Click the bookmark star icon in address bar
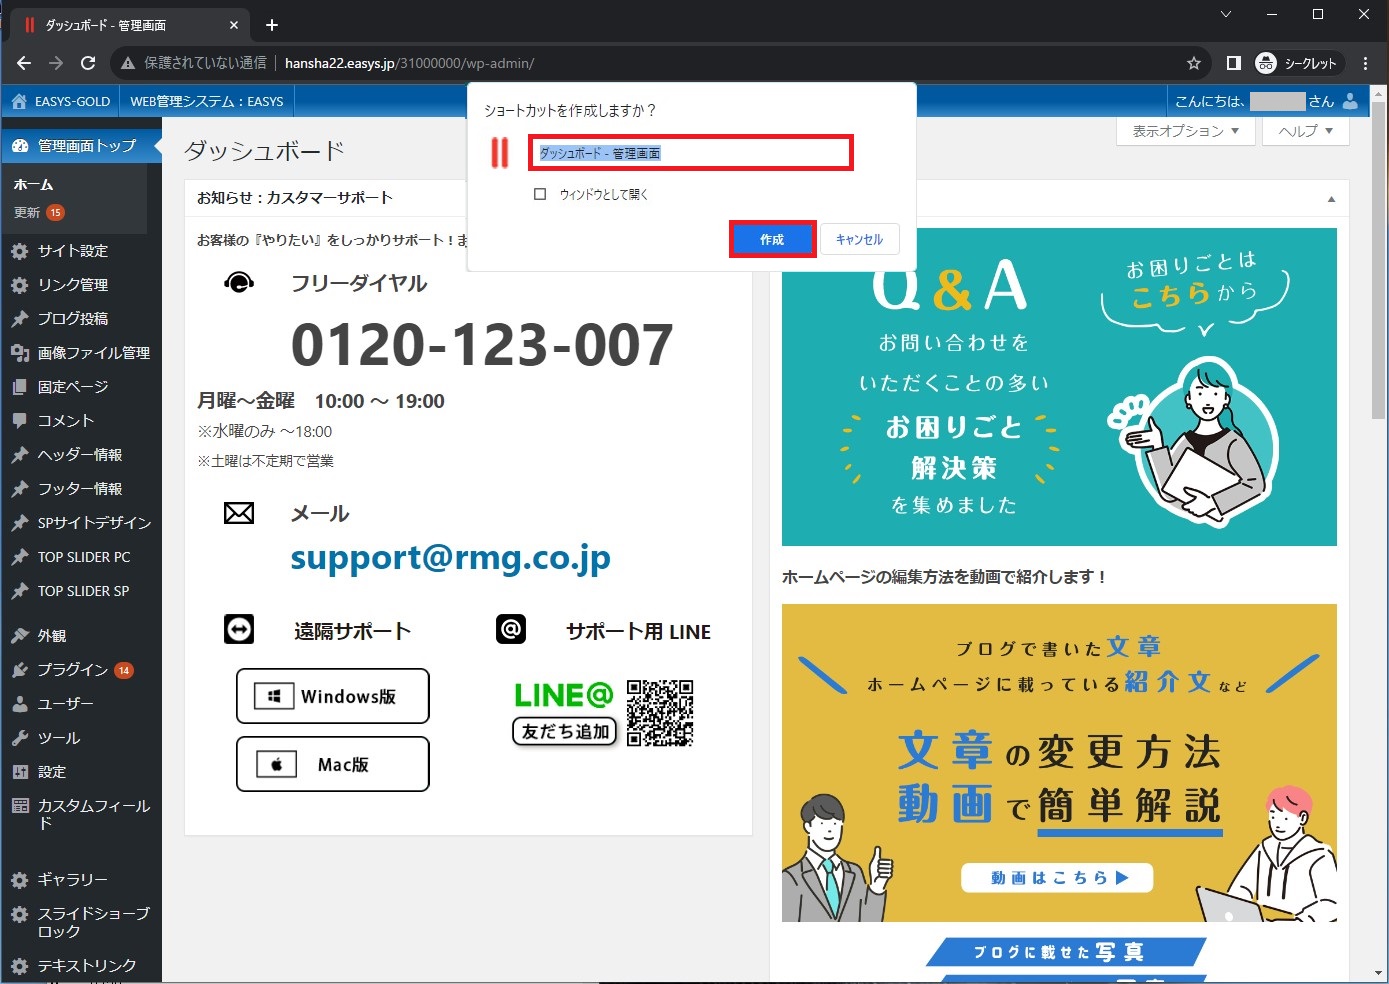Image resolution: width=1389 pixels, height=984 pixels. tap(1193, 63)
